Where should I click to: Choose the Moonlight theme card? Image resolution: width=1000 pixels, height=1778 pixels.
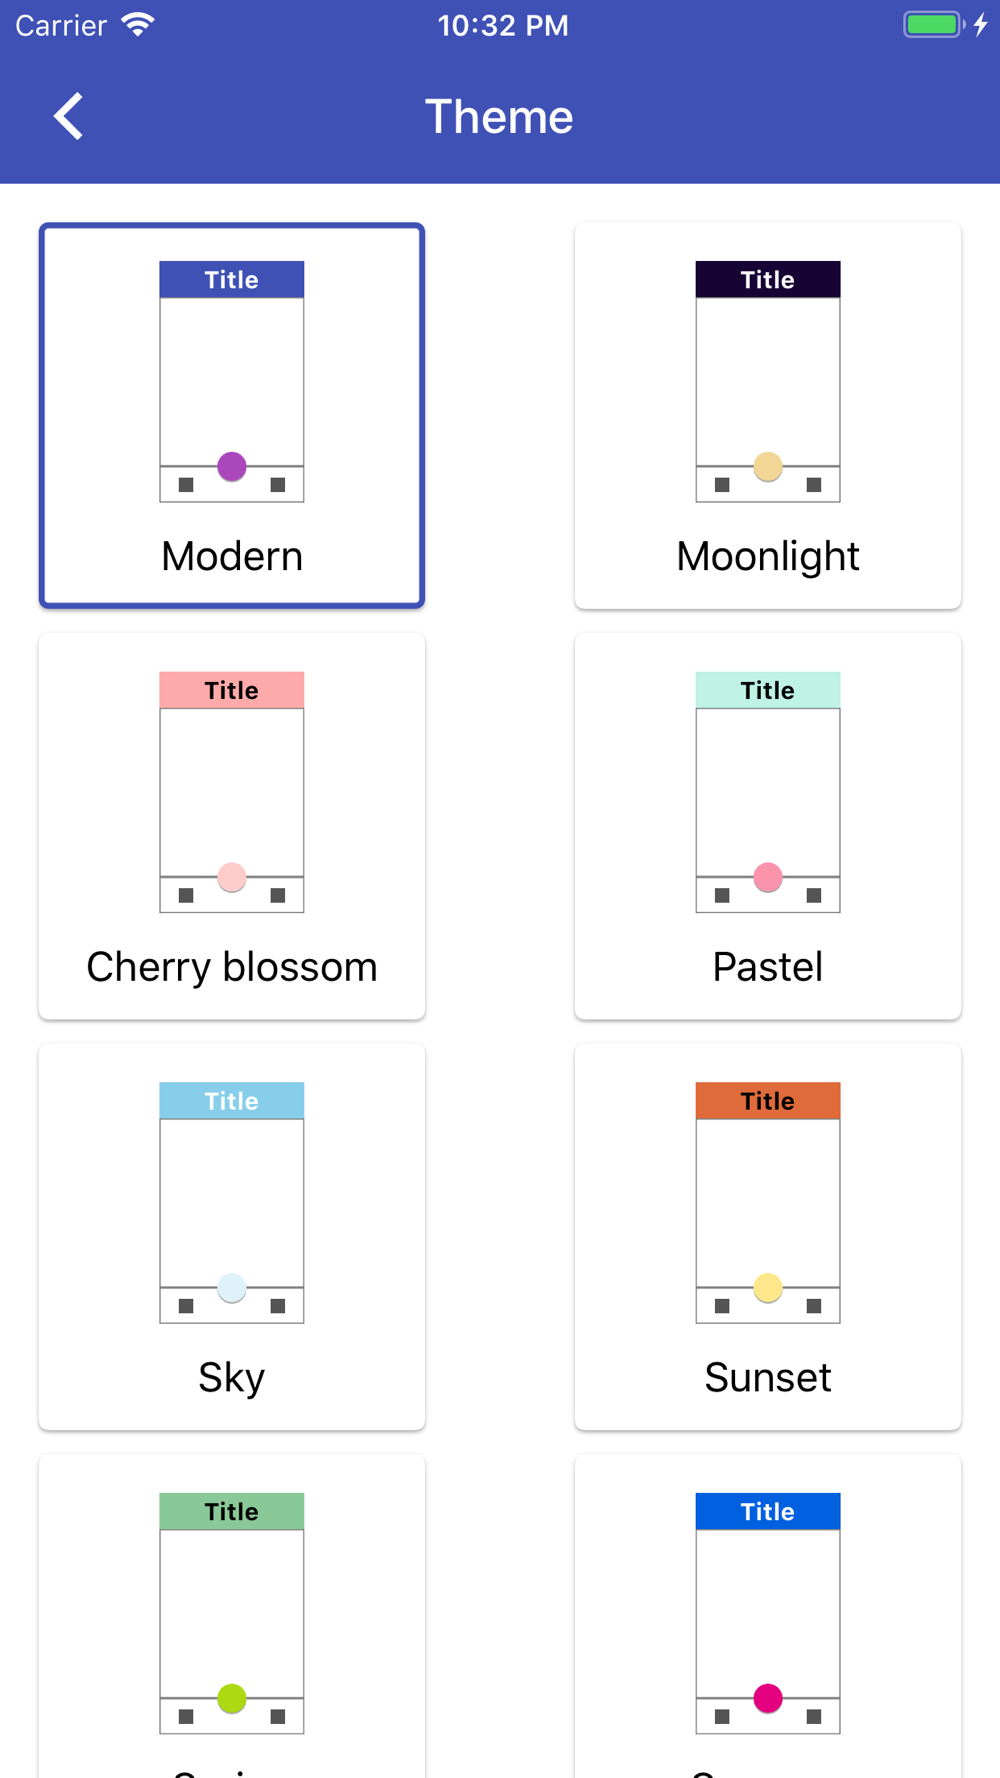pos(768,415)
